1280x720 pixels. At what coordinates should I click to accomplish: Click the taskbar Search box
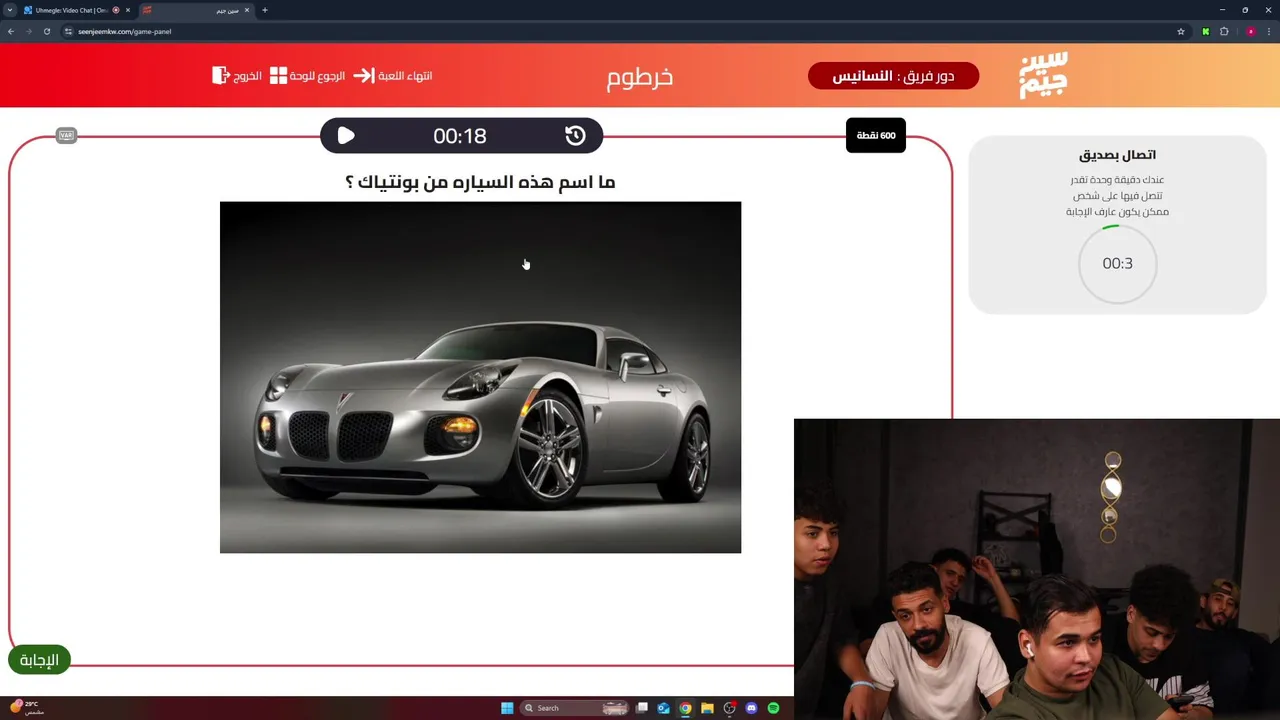[x=576, y=708]
